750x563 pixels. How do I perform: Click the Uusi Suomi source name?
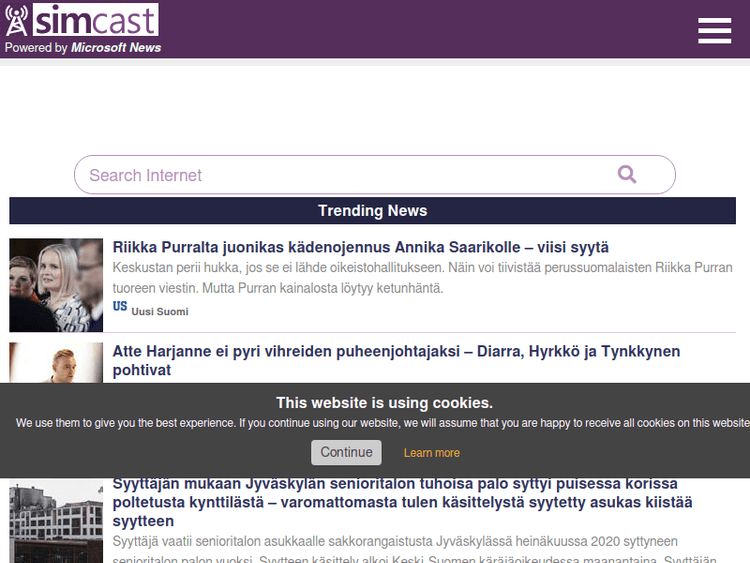pyautogui.click(x=160, y=312)
